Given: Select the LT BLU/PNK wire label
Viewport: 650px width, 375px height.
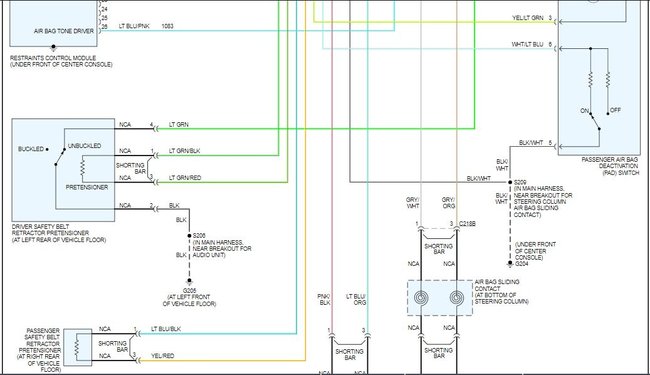Looking at the screenshot, I should tap(134, 26).
